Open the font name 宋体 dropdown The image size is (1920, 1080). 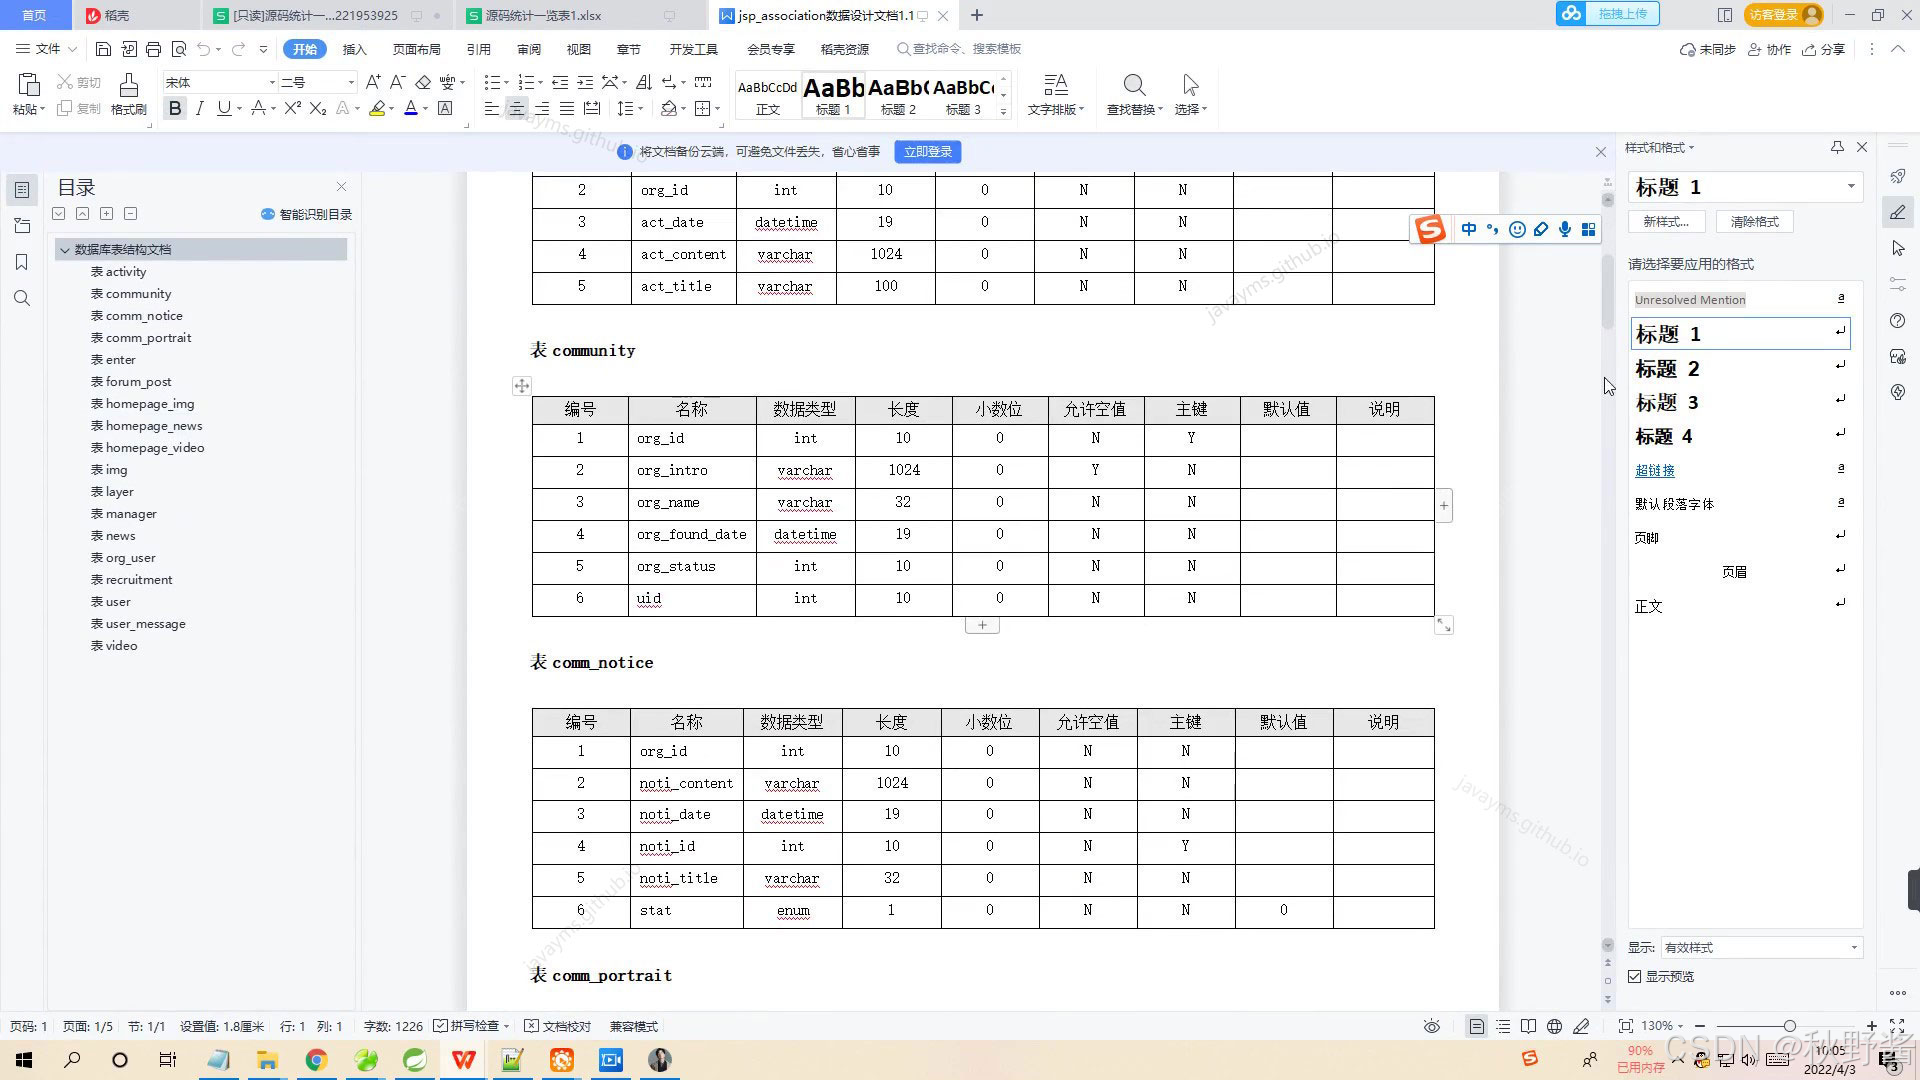point(271,82)
